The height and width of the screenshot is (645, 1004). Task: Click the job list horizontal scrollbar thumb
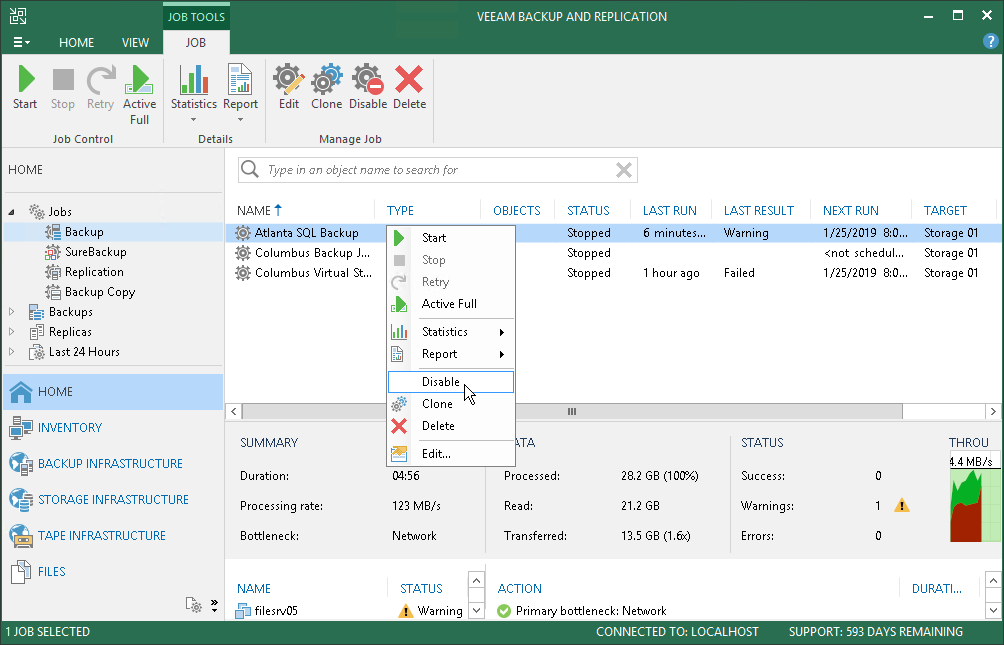coord(572,411)
